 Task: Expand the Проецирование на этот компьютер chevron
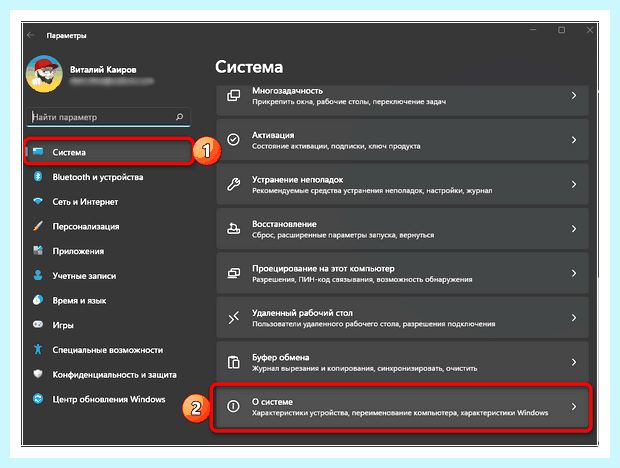click(x=573, y=273)
